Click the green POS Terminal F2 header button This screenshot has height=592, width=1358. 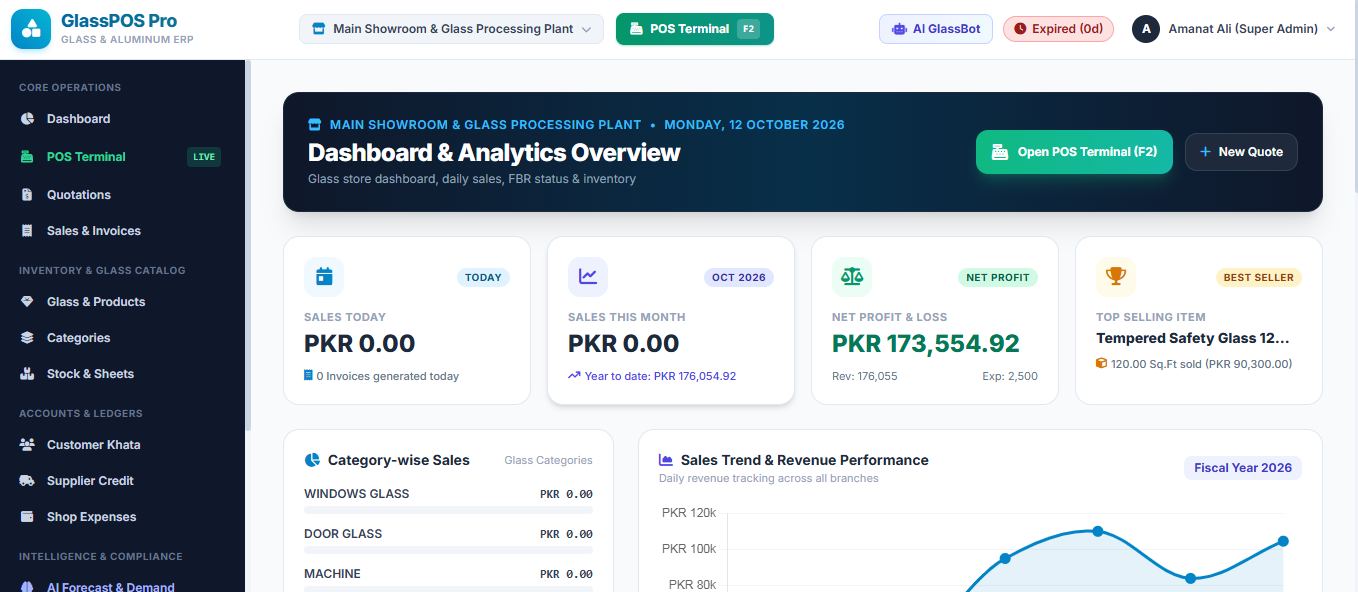[695, 29]
